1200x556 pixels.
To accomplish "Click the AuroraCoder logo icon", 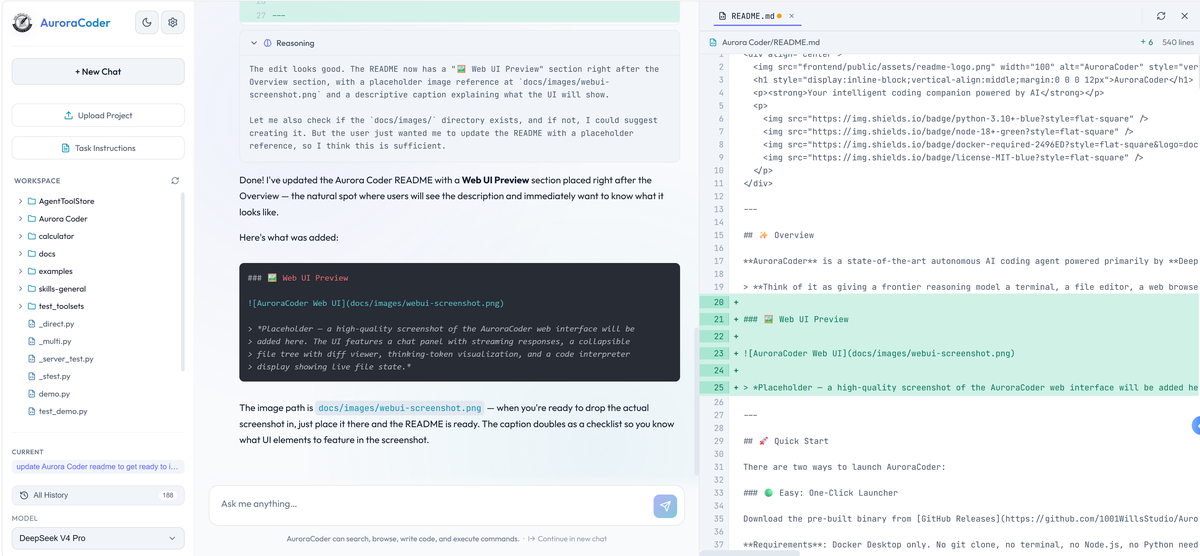I will click(x=22, y=22).
